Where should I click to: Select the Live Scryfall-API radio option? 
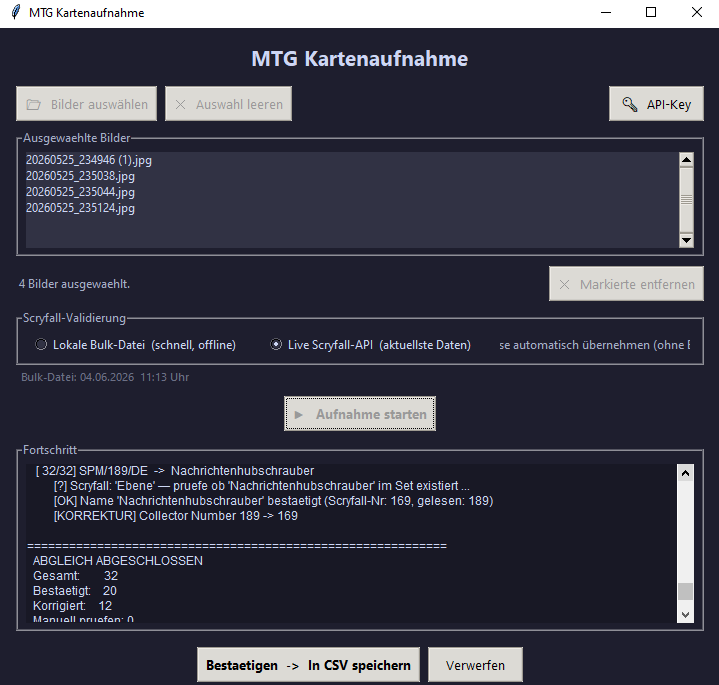pyautogui.click(x=371, y=344)
